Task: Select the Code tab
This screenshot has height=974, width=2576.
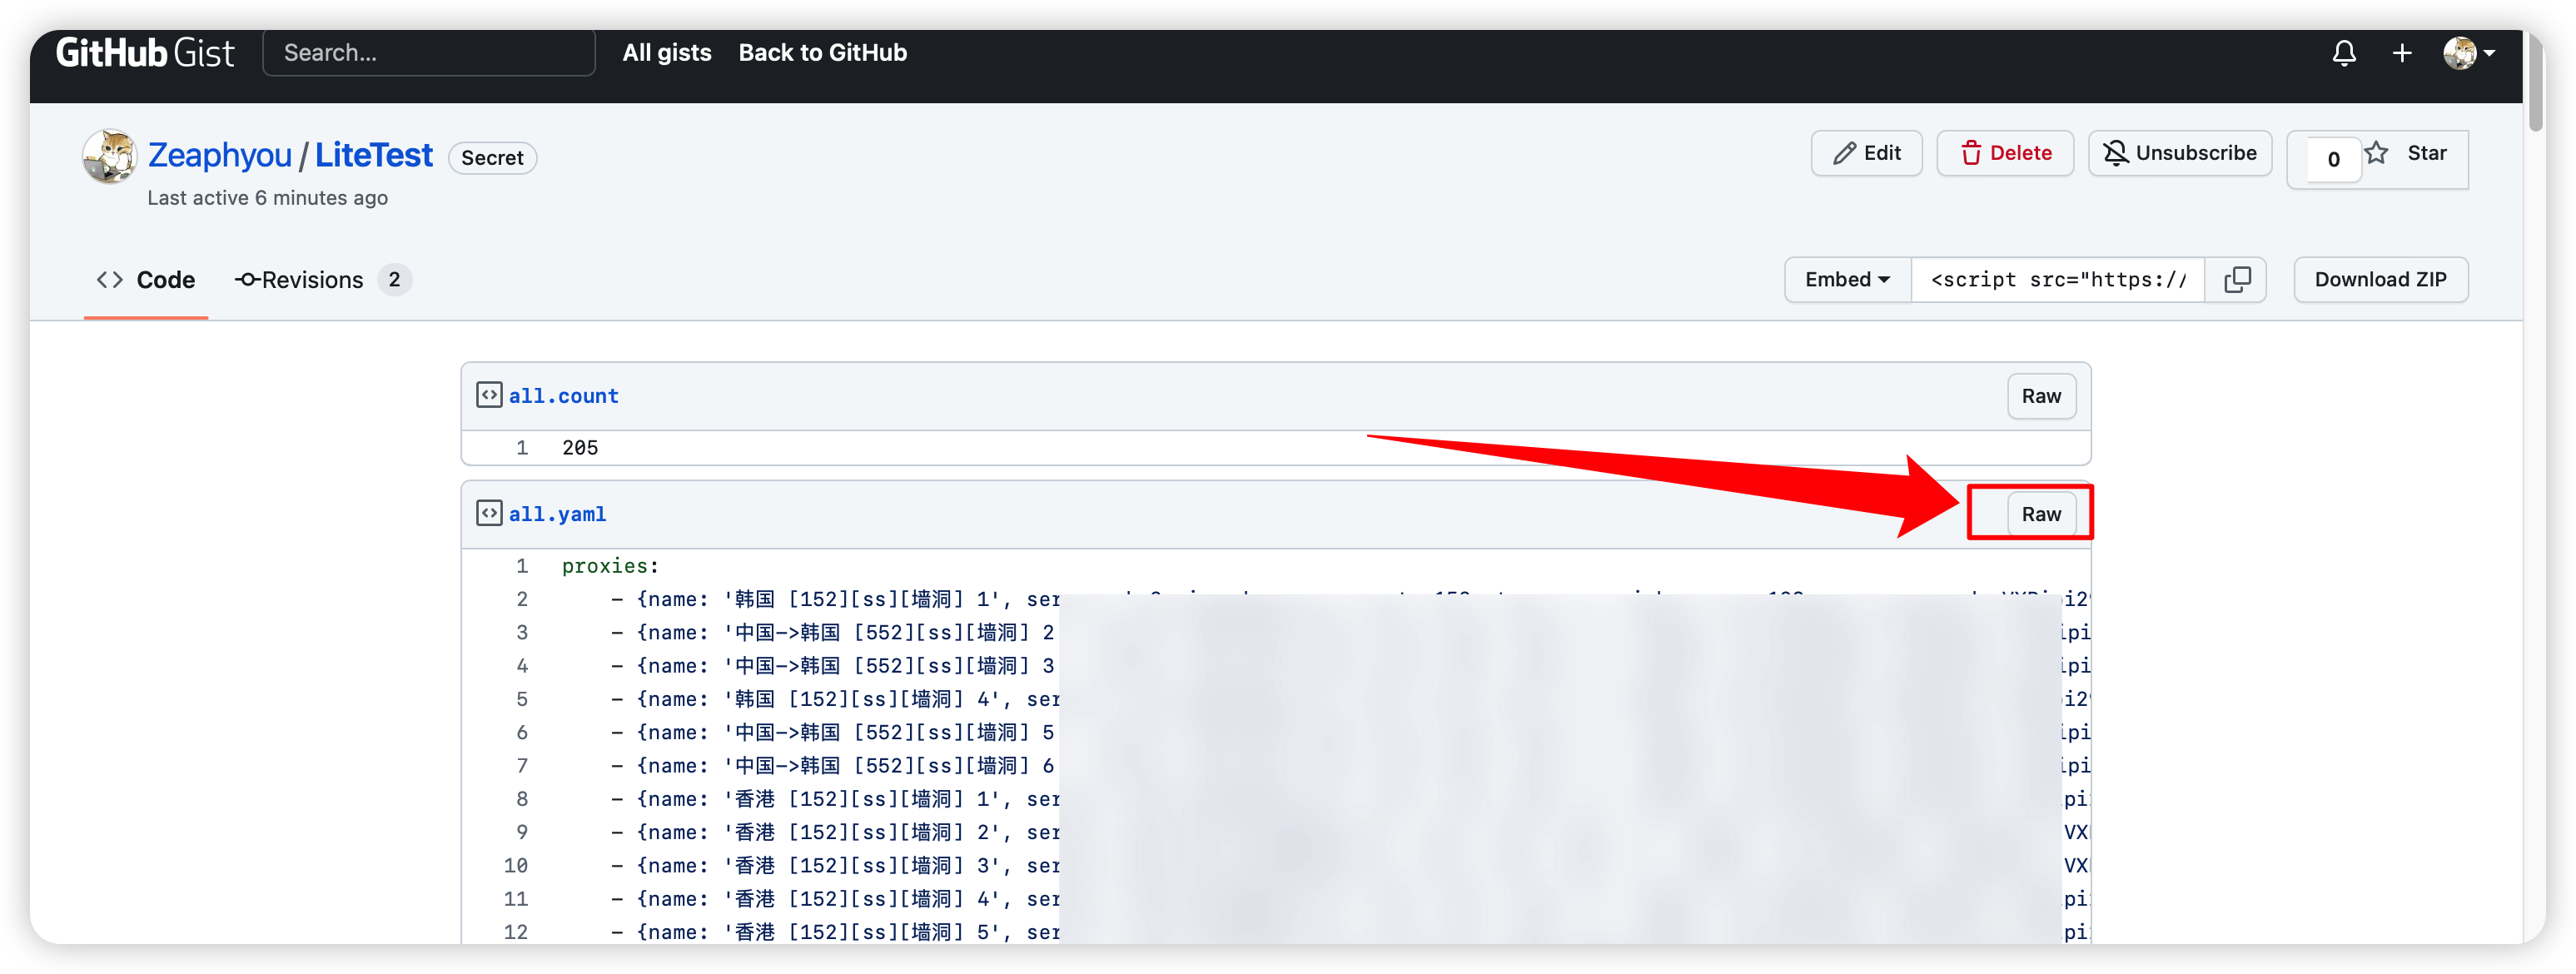Action: tap(146, 280)
